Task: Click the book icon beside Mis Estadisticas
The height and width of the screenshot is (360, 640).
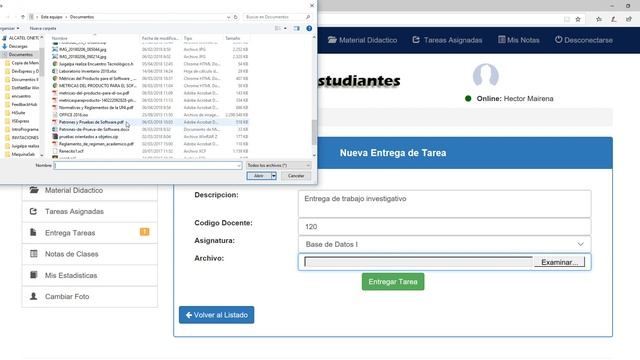Action: tap(34, 275)
